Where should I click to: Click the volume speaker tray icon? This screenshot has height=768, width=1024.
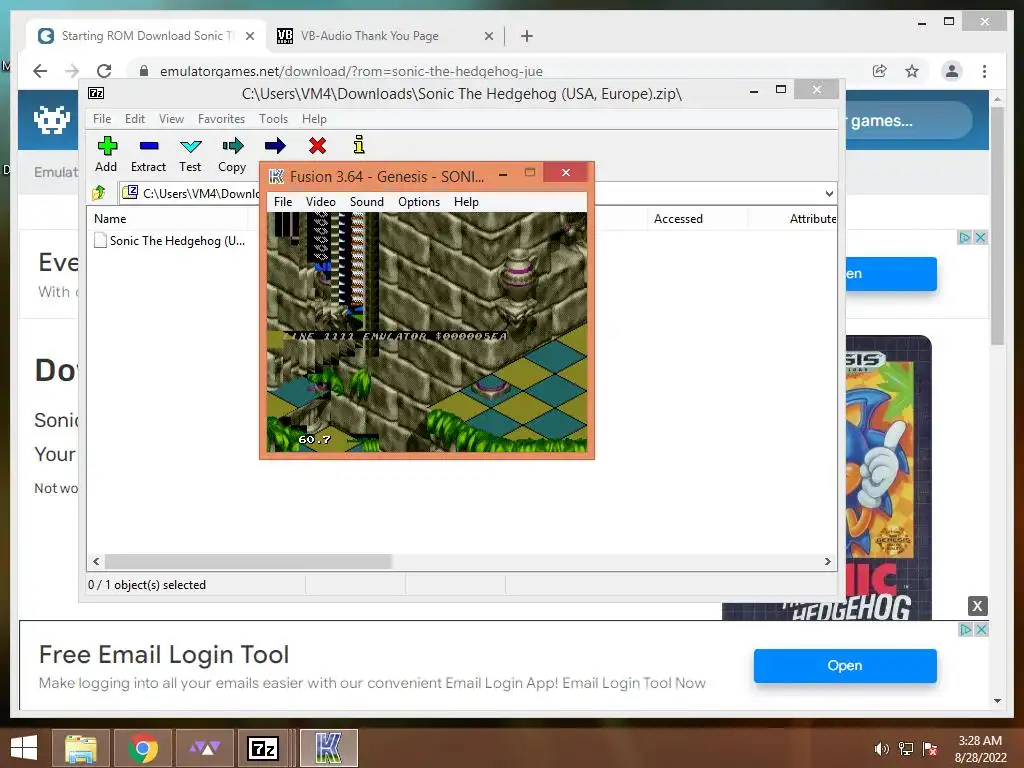point(881,748)
